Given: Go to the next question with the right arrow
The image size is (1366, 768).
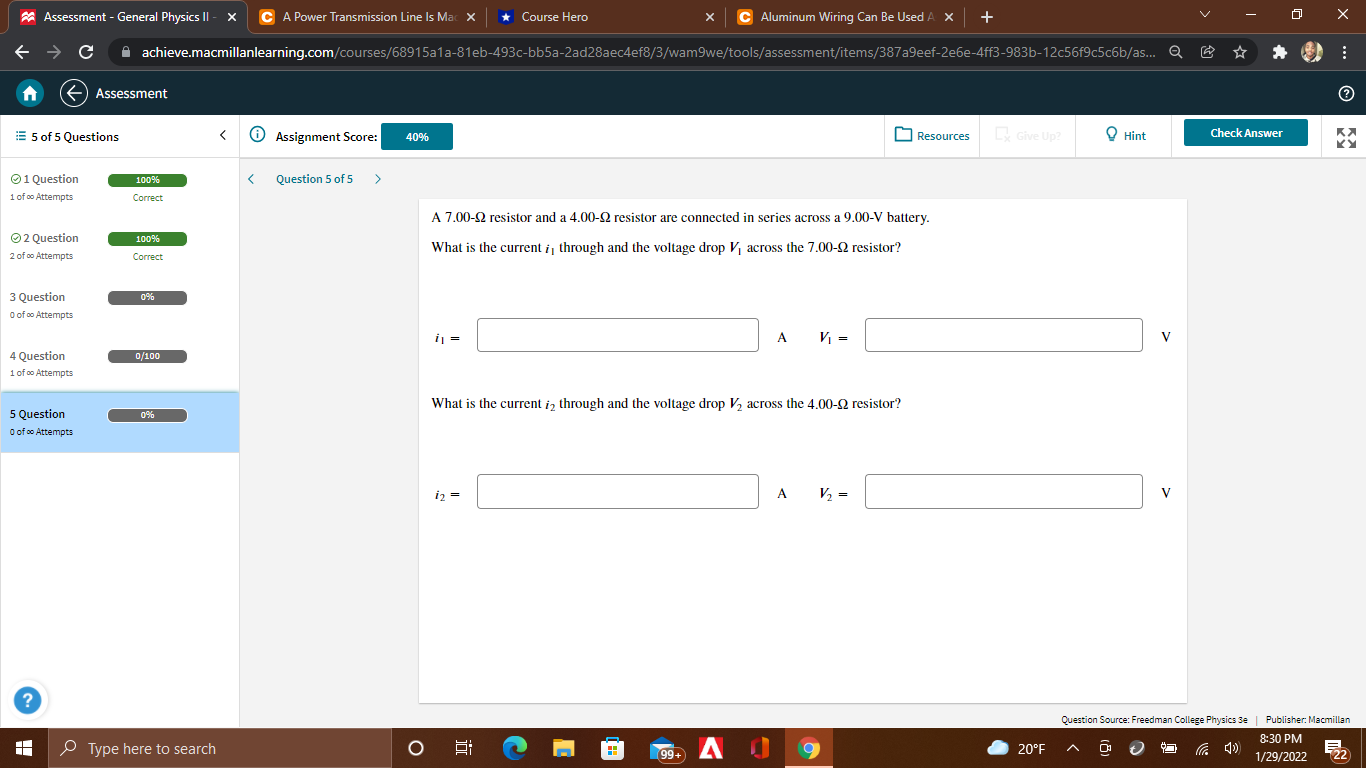Looking at the screenshot, I should tap(377, 178).
